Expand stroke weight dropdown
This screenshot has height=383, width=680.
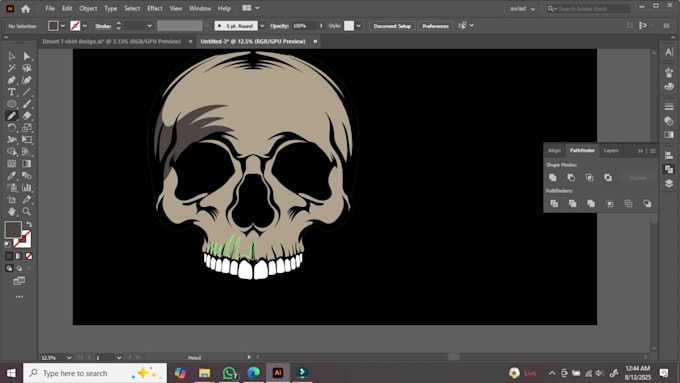click(x=150, y=26)
